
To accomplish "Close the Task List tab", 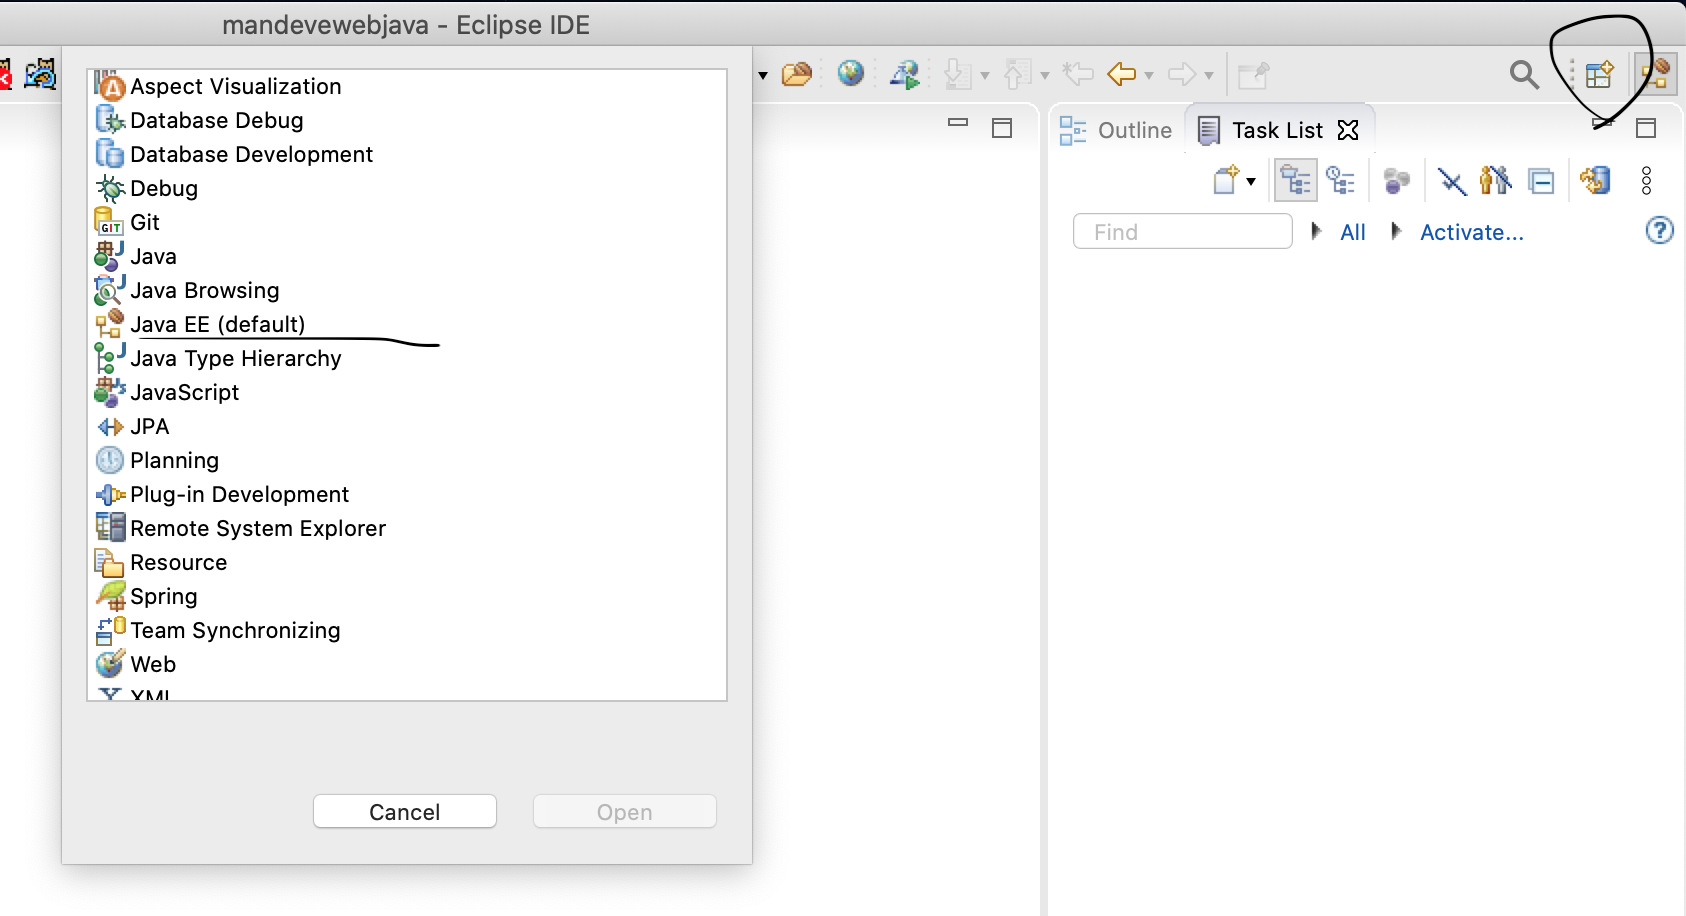I will [1348, 130].
